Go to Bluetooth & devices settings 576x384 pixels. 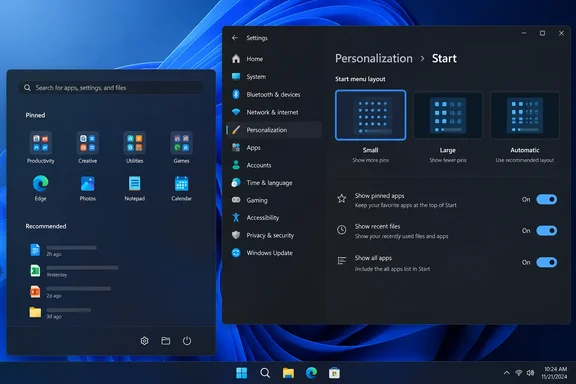coord(274,94)
